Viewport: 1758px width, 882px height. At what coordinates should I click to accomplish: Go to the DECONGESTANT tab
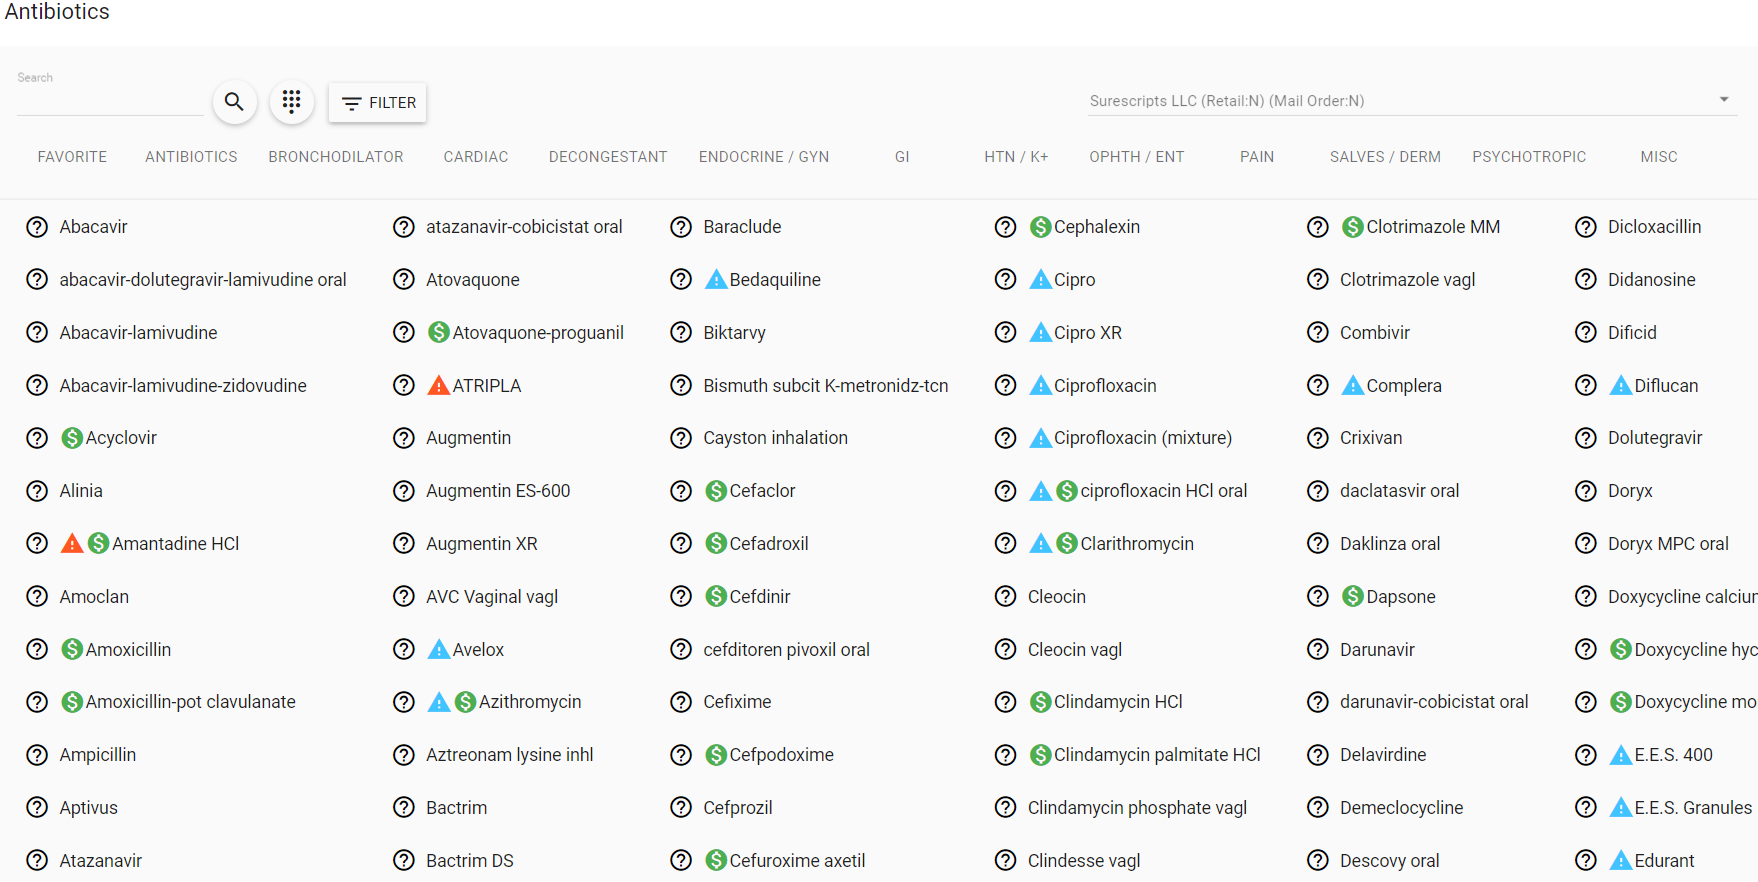pos(608,157)
